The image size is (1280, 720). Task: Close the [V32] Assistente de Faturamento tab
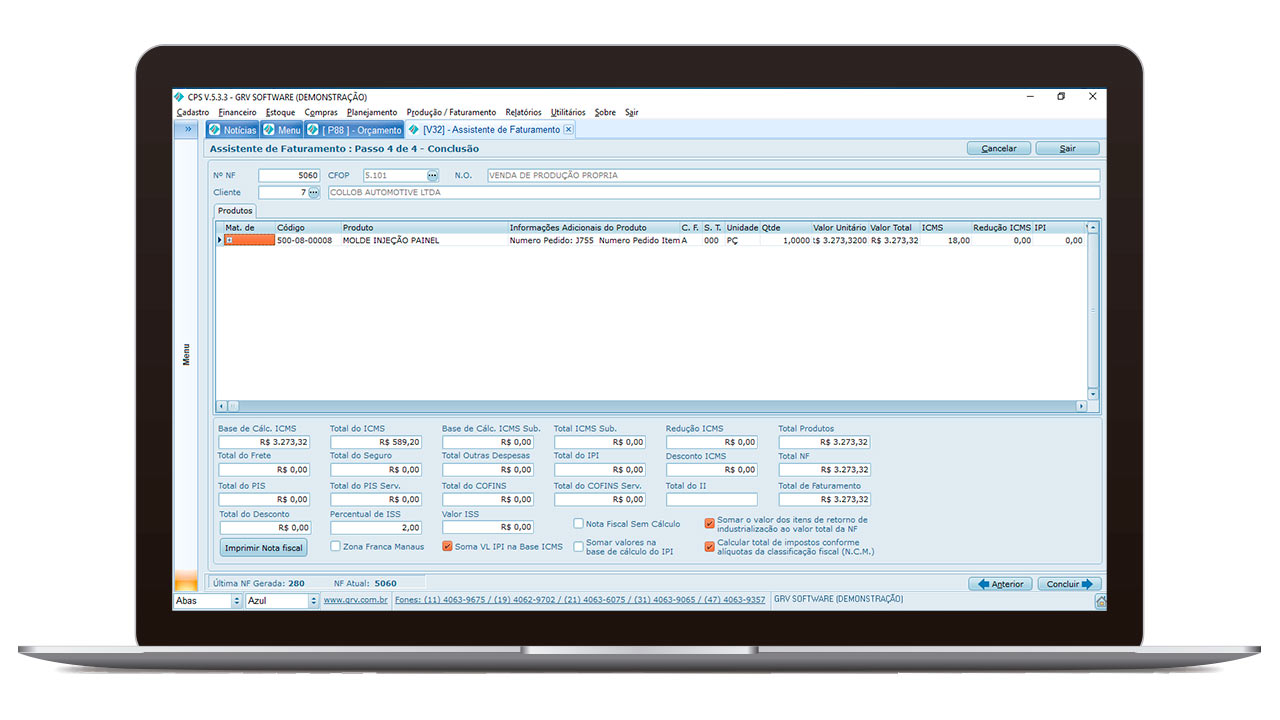coord(568,129)
